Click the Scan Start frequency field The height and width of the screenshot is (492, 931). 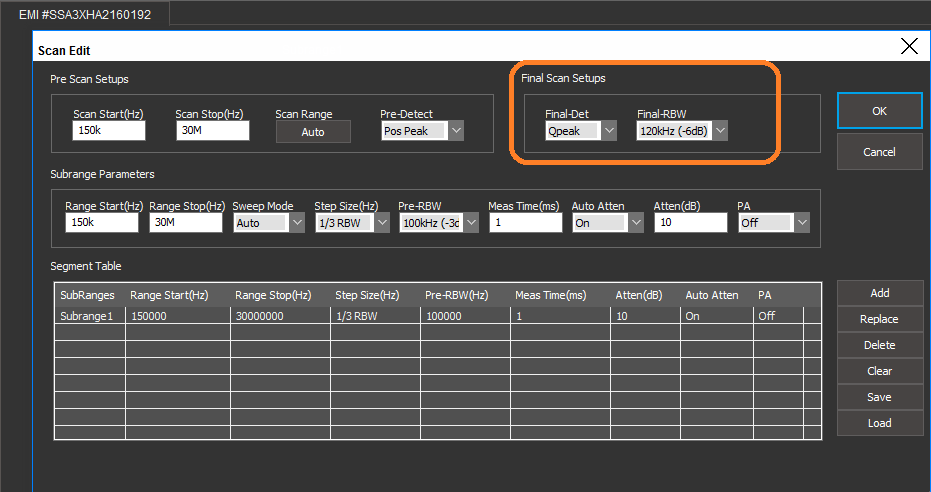tap(109, 131)
